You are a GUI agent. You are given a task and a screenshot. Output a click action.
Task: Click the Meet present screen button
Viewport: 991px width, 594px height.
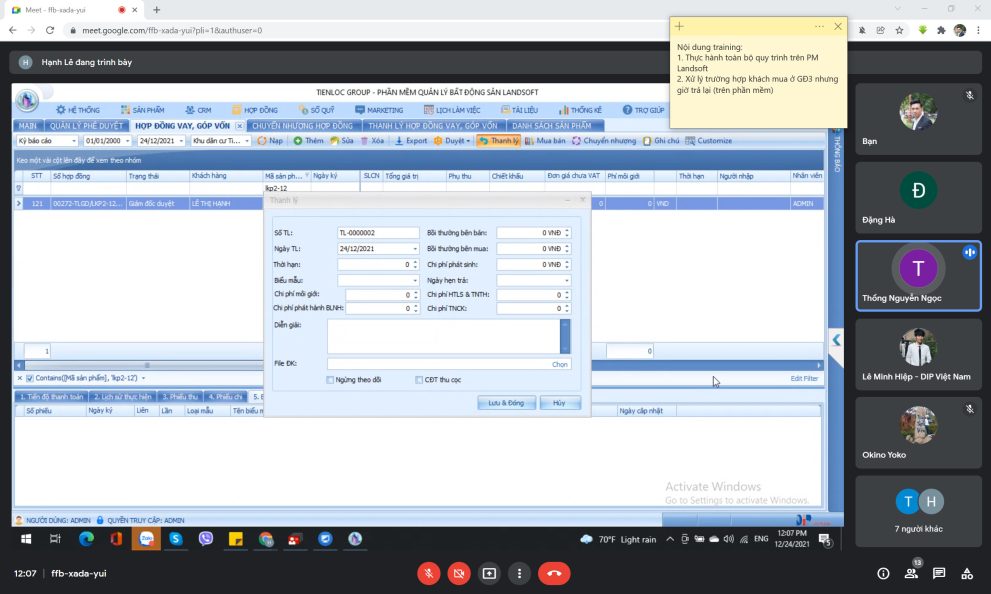point(489,573)
